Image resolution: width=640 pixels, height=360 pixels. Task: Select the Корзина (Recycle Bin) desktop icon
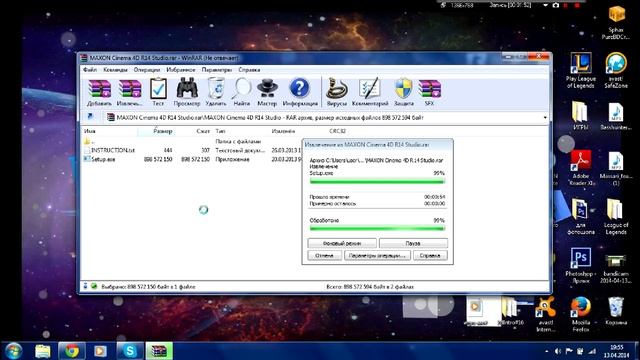616,311
